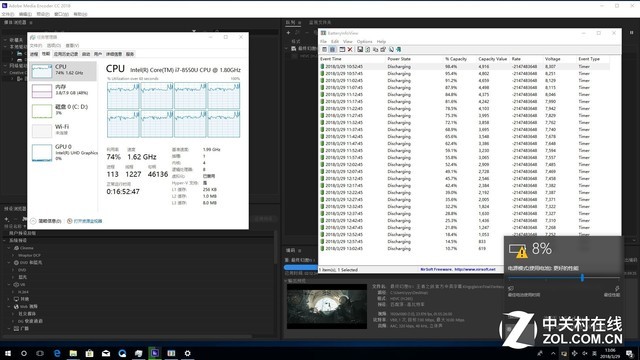
Task: Open the NirSoft Freeware website link
Action: pyautogui.click(x=458, y=269)
